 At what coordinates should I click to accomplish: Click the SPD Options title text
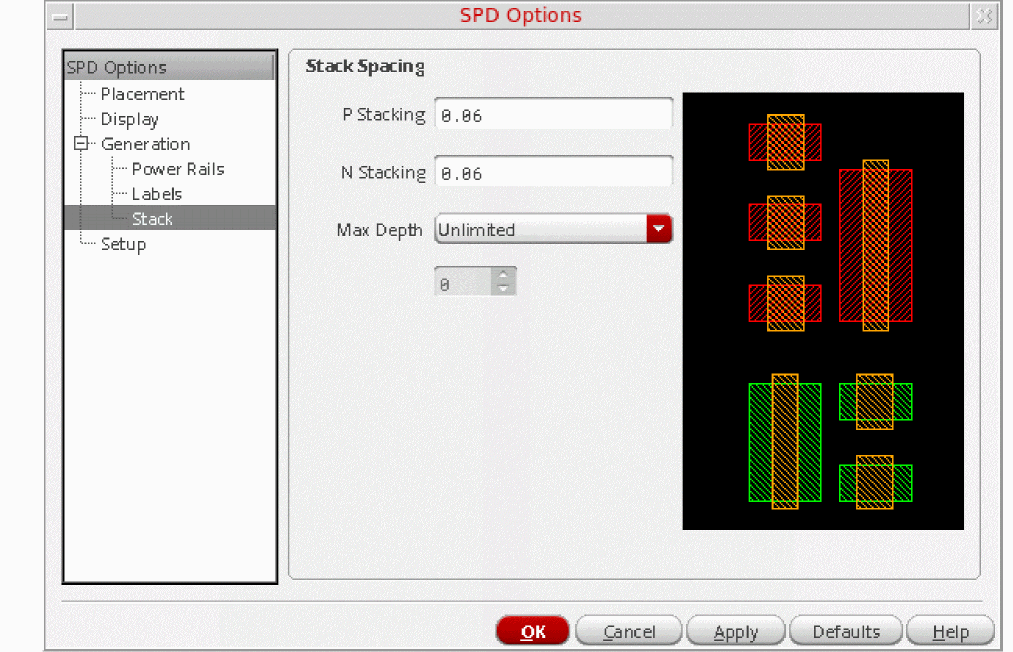tap(521, 16)
